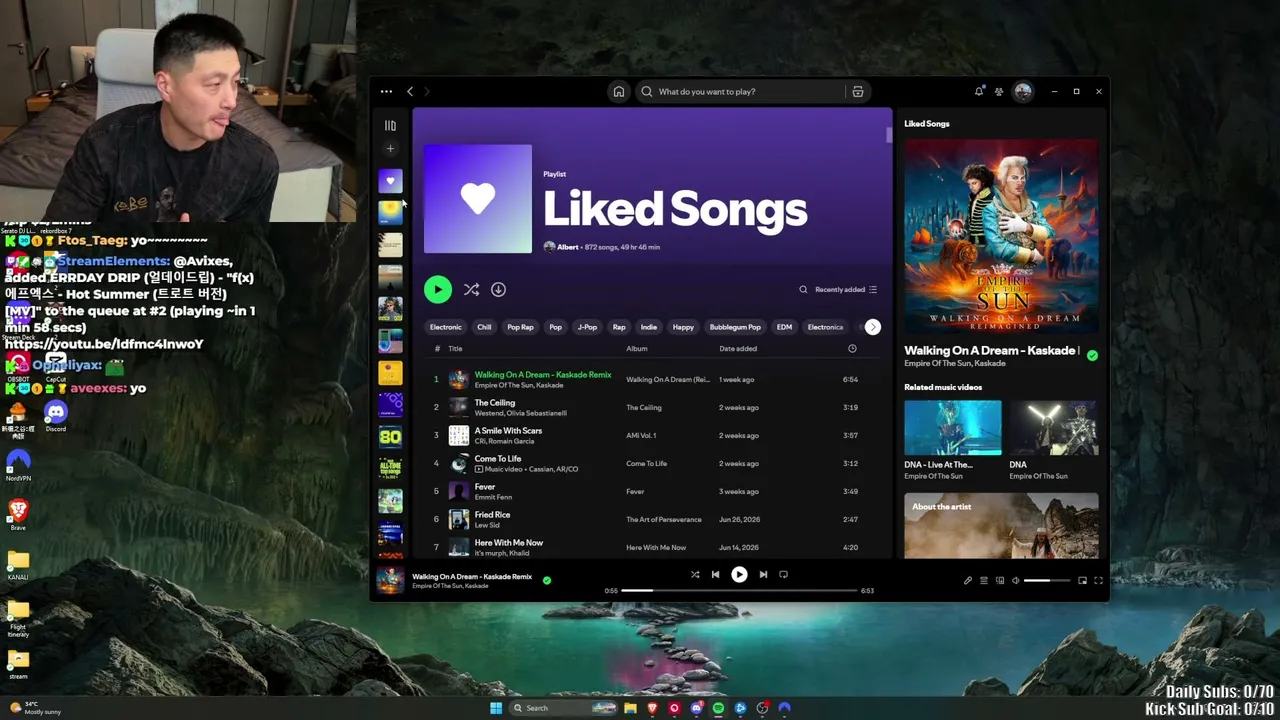Filter songs by J-Pop genre
Screen dimensions: 1280x720
(587, 327)
